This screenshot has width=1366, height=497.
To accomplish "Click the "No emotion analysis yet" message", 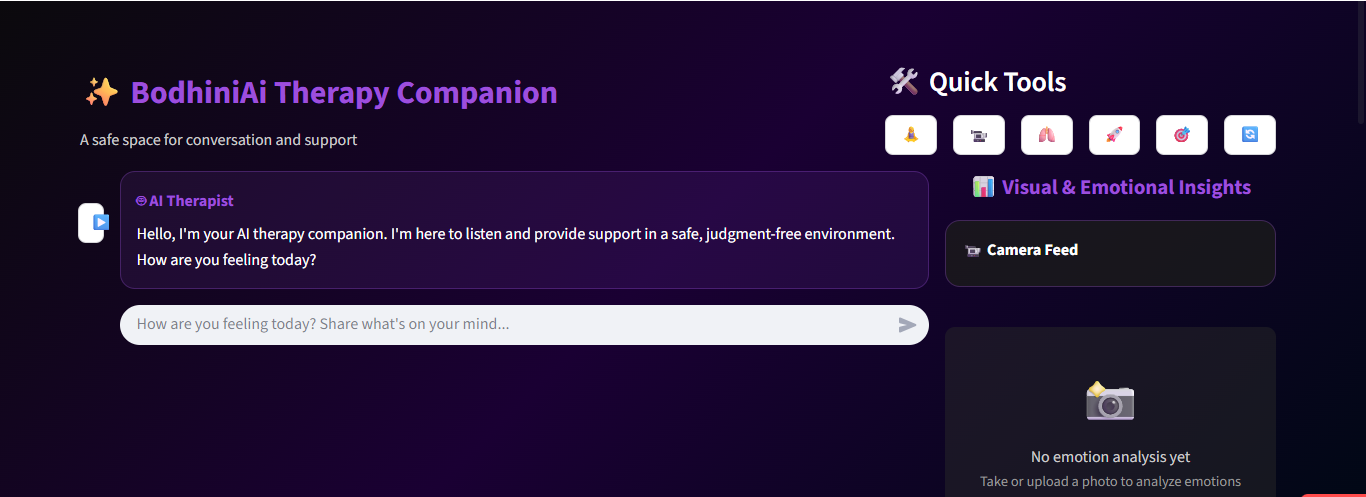I will point(1110,457).
